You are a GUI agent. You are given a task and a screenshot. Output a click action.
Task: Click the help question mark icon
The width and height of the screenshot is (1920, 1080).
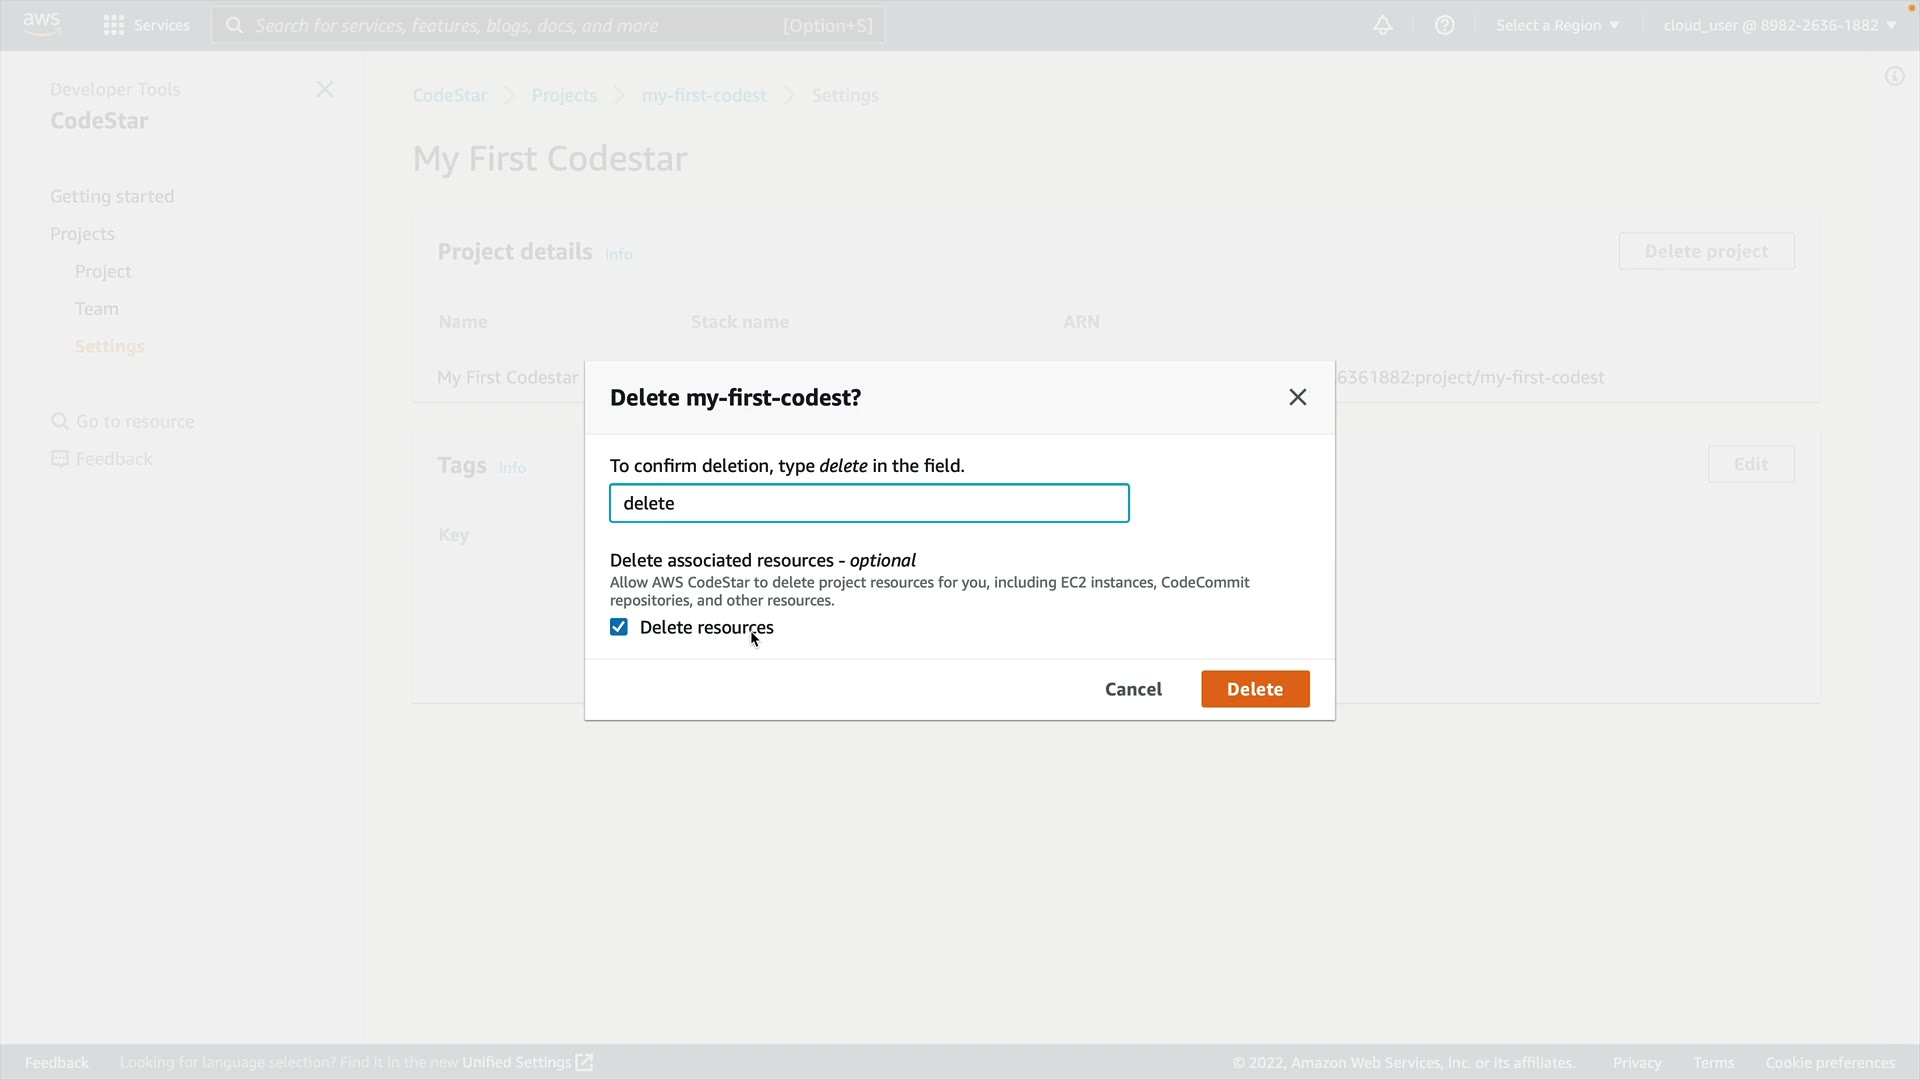point(1444,25)
